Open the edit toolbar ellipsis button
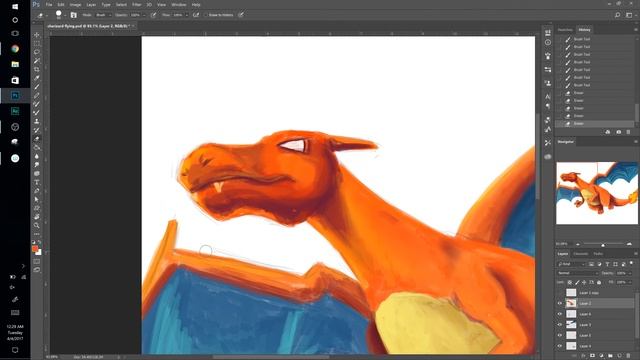 pyautogui.click(x=37, y=234)
